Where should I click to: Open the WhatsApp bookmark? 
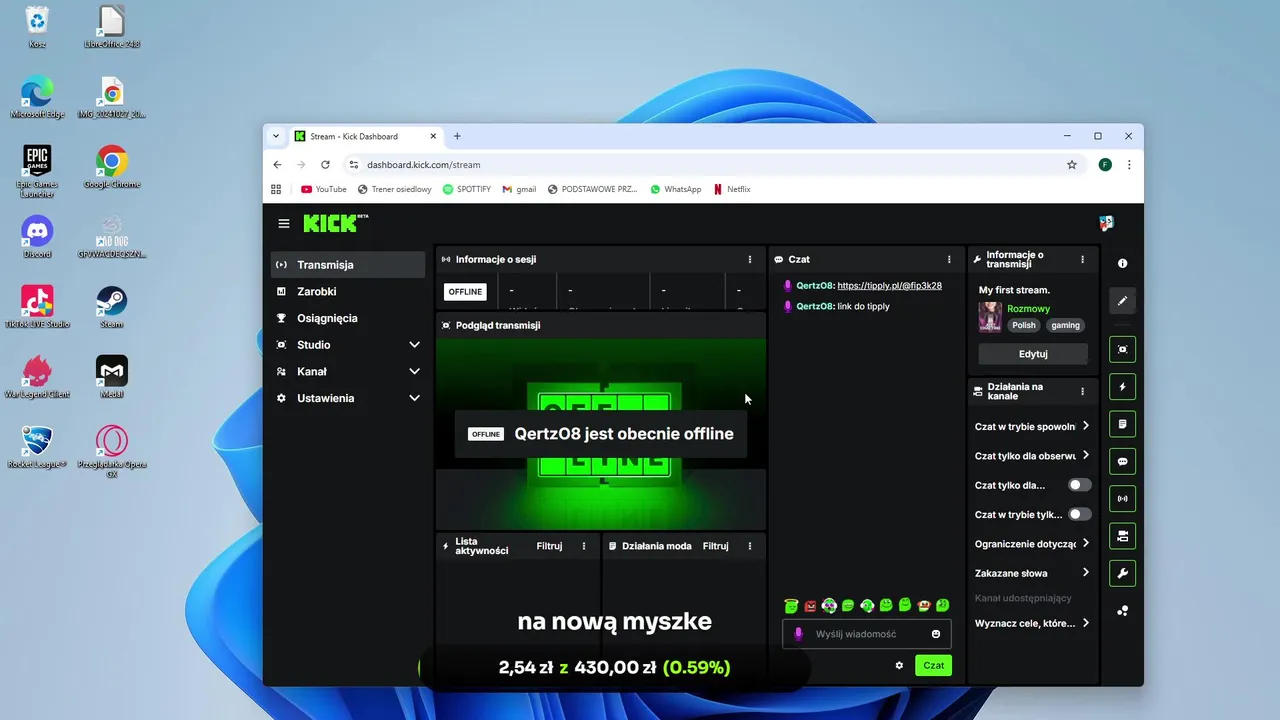676,189
